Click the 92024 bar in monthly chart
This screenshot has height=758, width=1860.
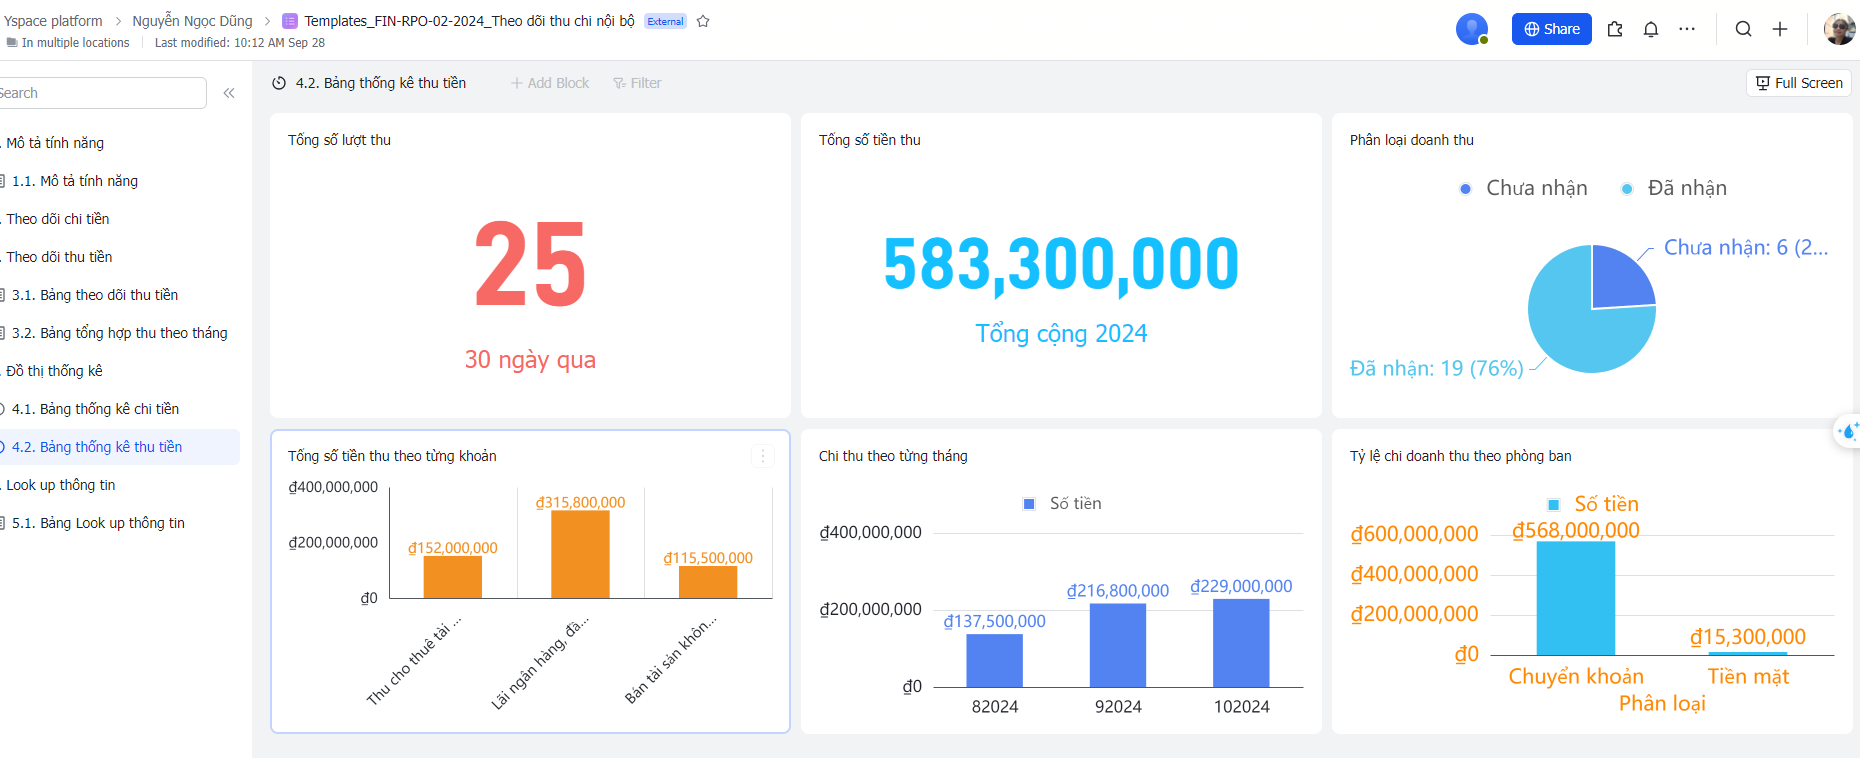(x=1118, y=645)
